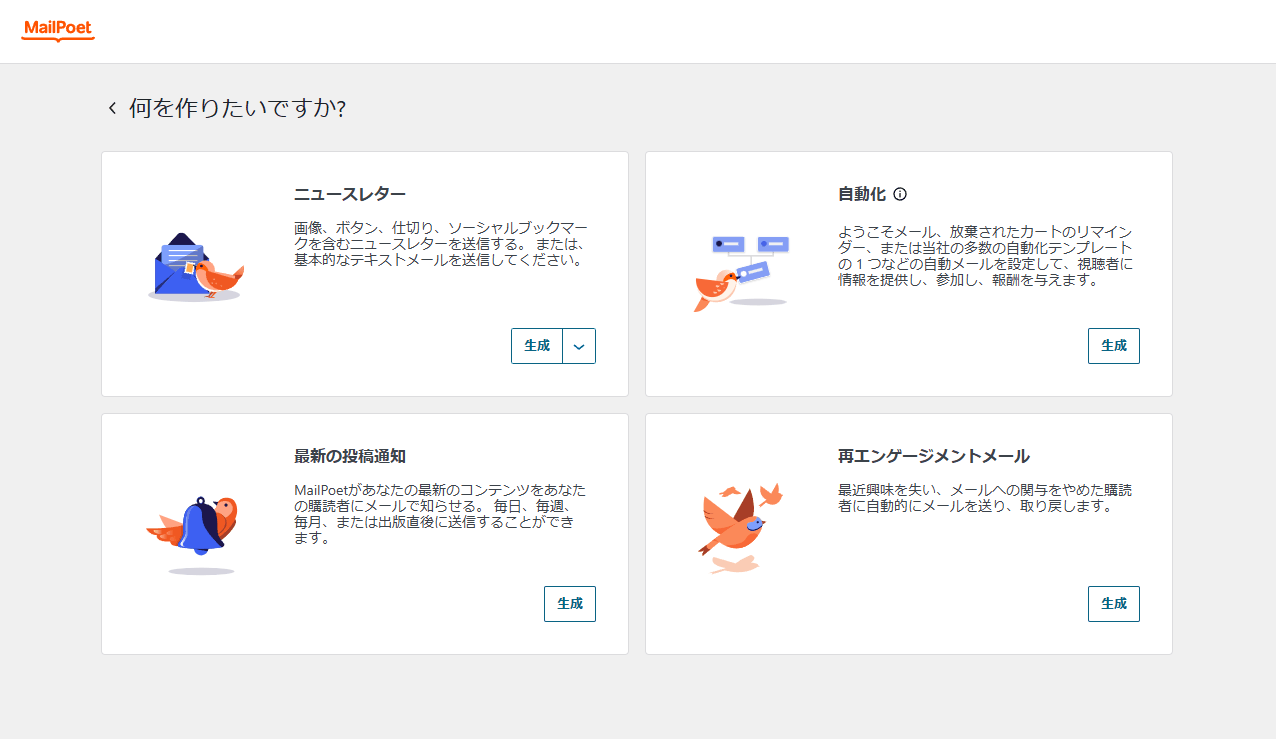Click the ニュースレター envelope and bird illustration

coord(196,267)
